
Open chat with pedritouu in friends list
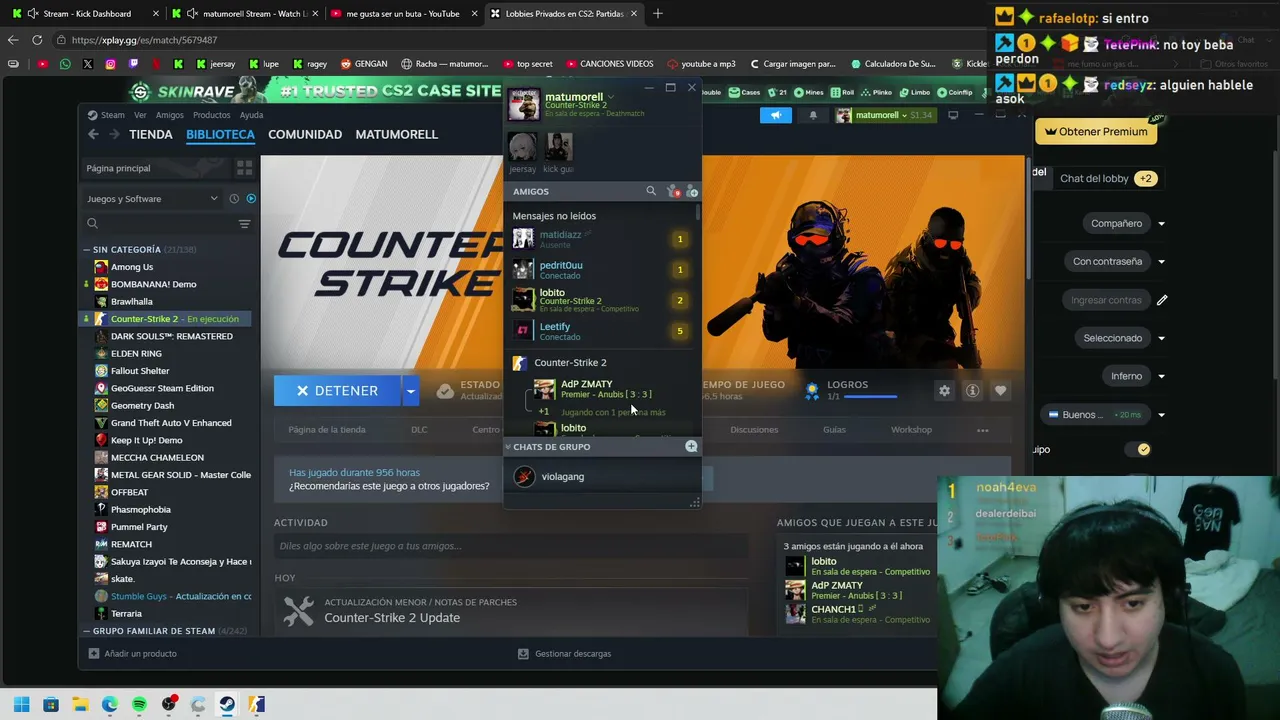[x=600, y=270]
